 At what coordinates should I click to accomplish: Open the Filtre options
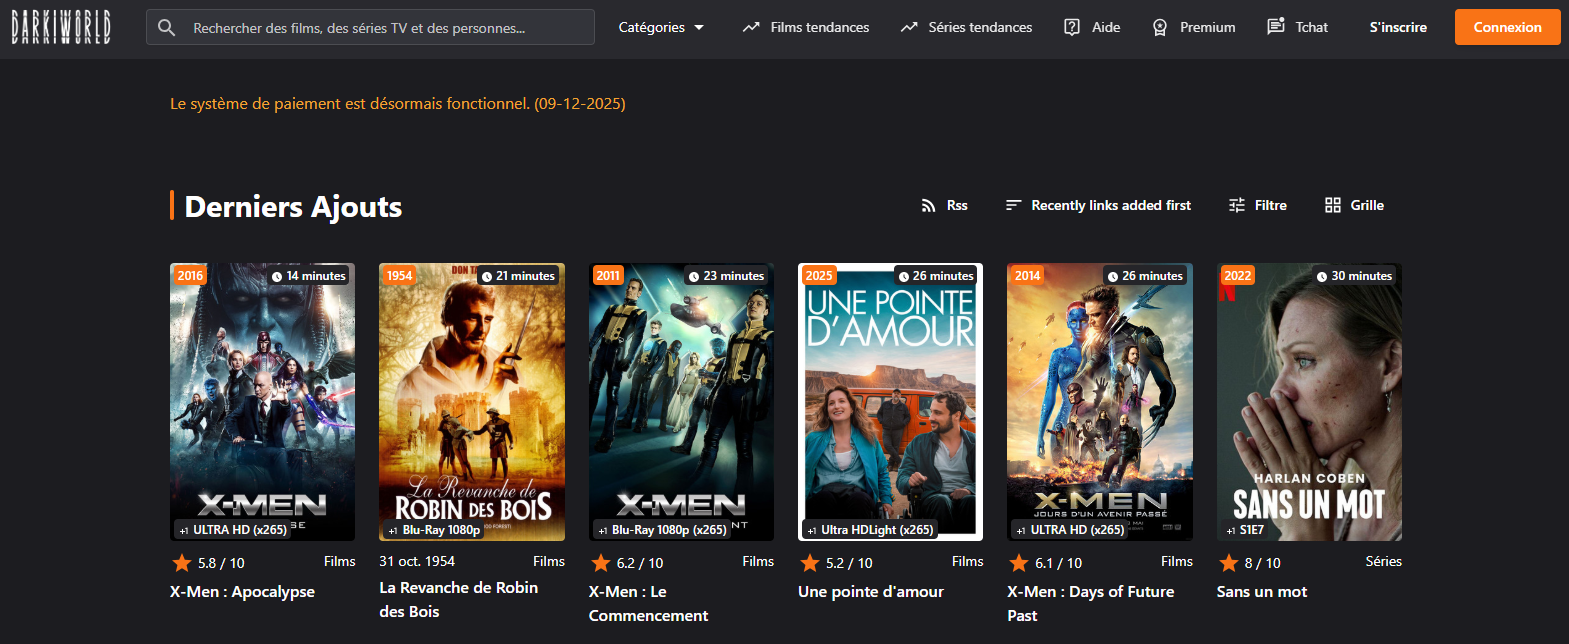click(x=1257, y=205)
